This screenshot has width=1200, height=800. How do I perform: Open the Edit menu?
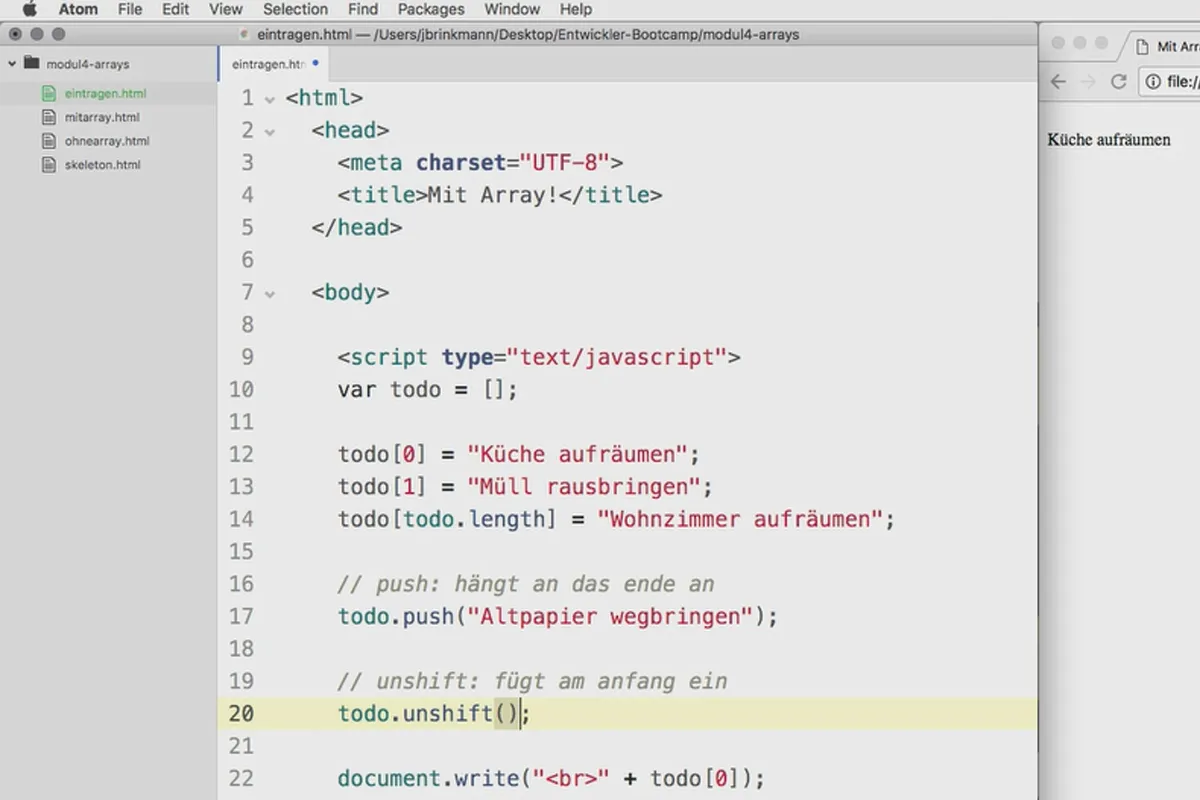click(x=176, y=9)
